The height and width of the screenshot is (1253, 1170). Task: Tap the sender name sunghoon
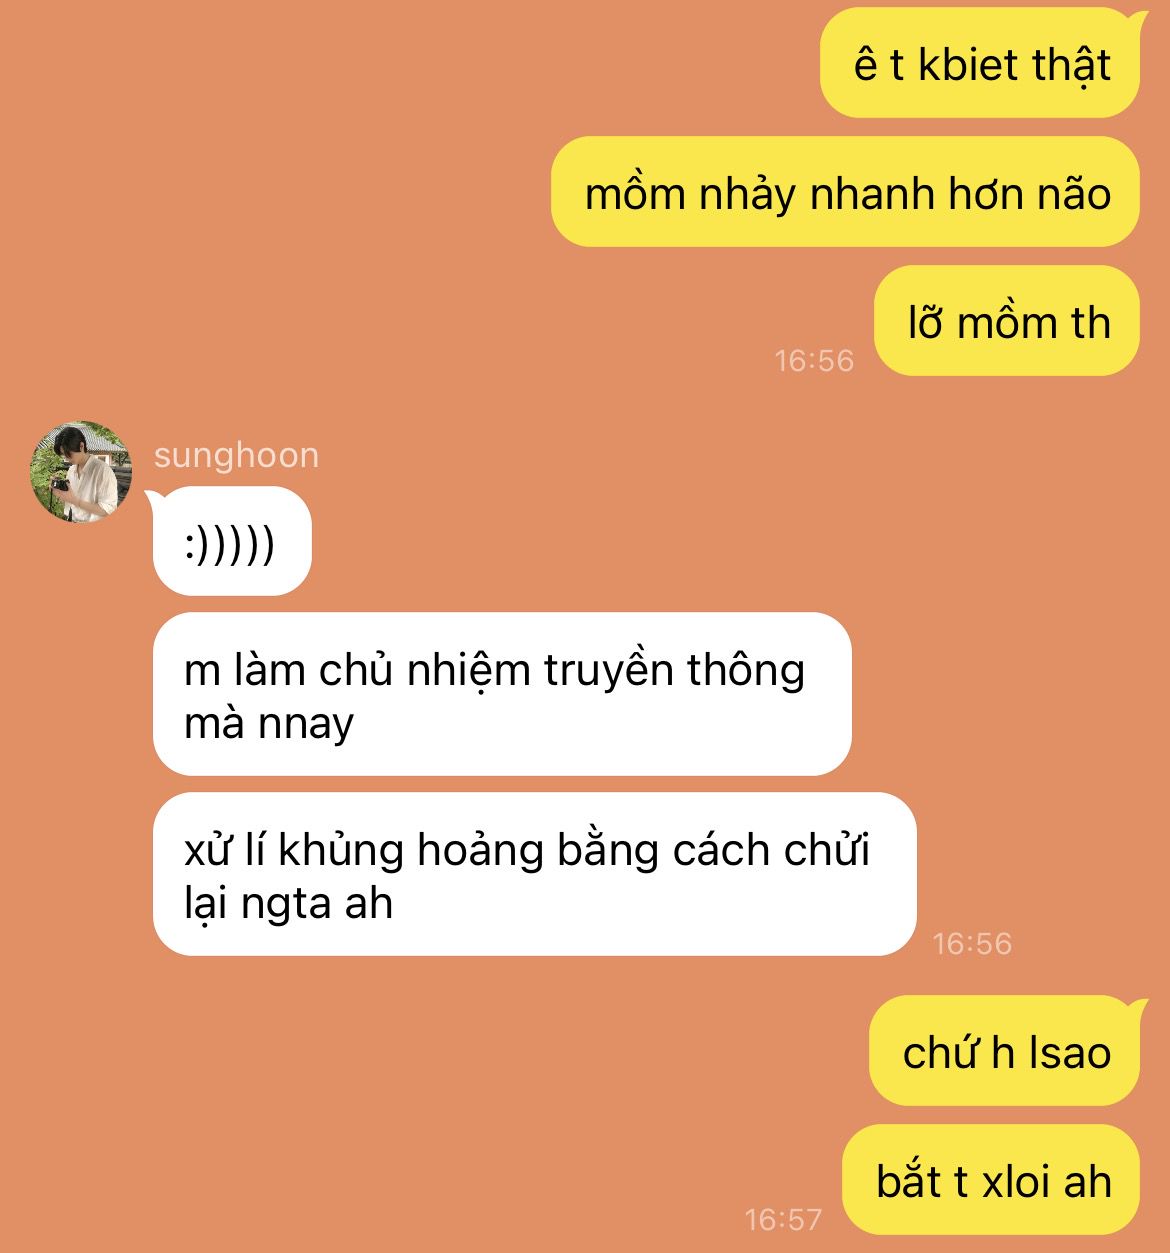tap(236, 455)
